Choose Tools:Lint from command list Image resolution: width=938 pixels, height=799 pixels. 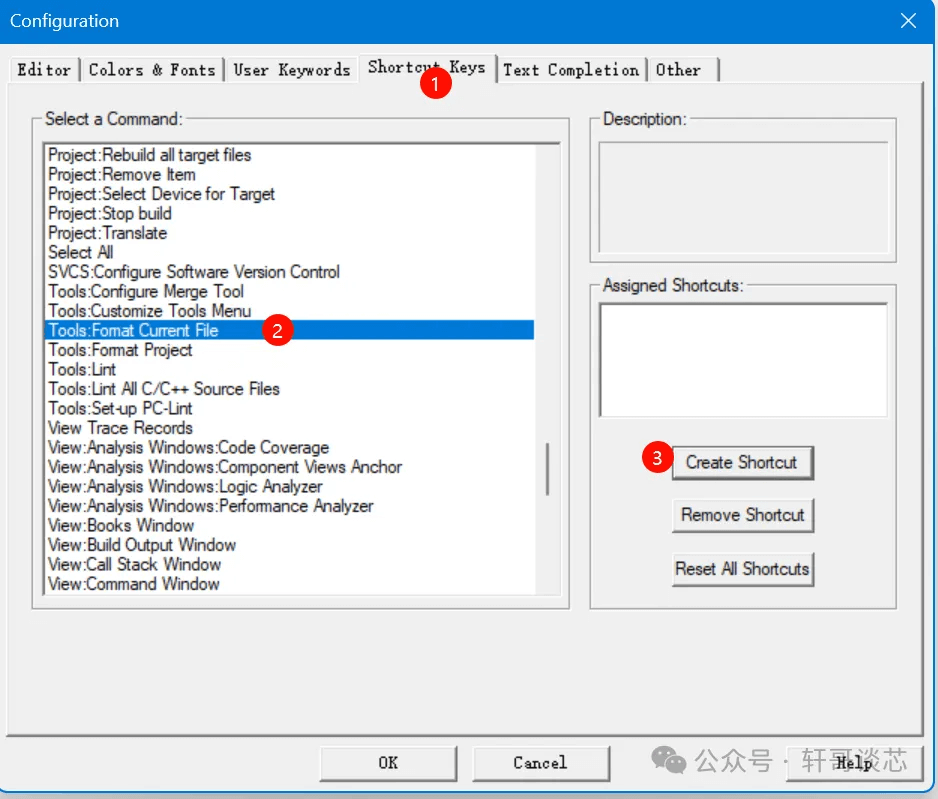(82, 369)
